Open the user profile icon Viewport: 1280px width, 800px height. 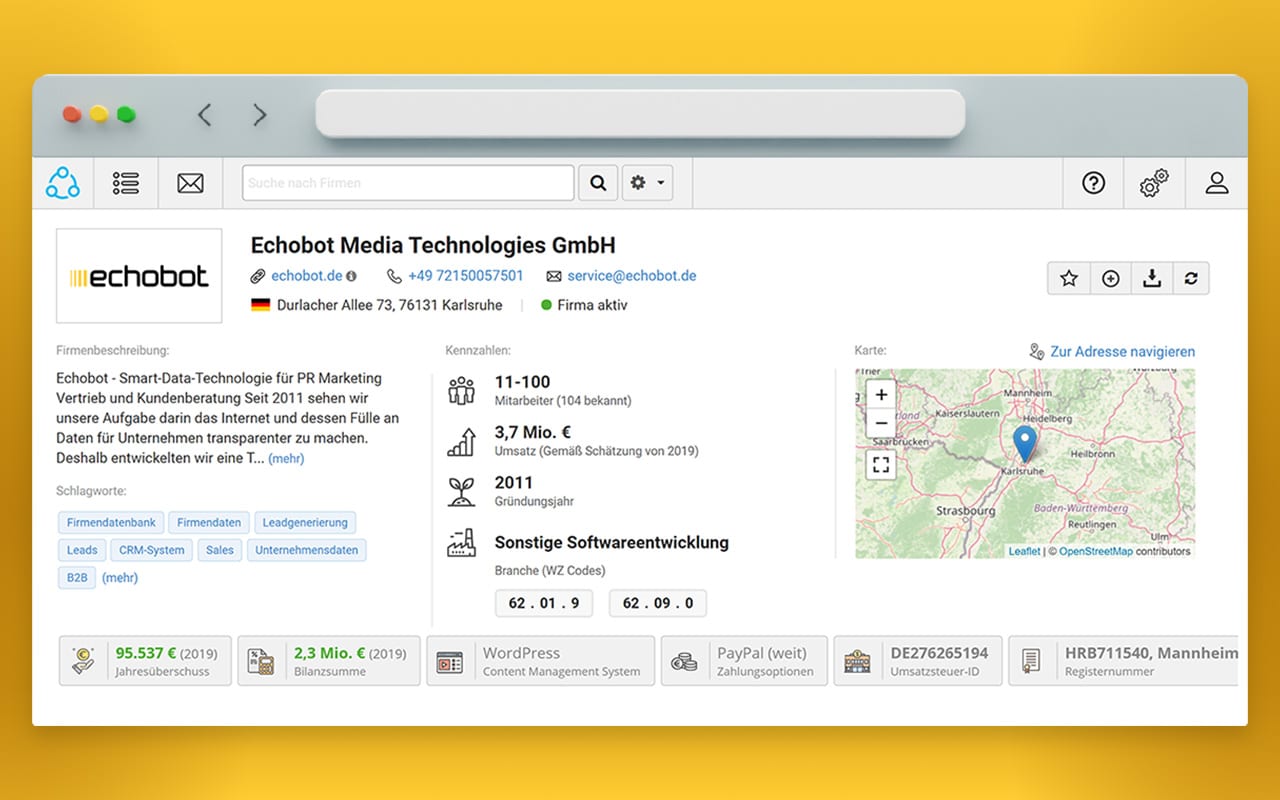tap(1216, 183)
